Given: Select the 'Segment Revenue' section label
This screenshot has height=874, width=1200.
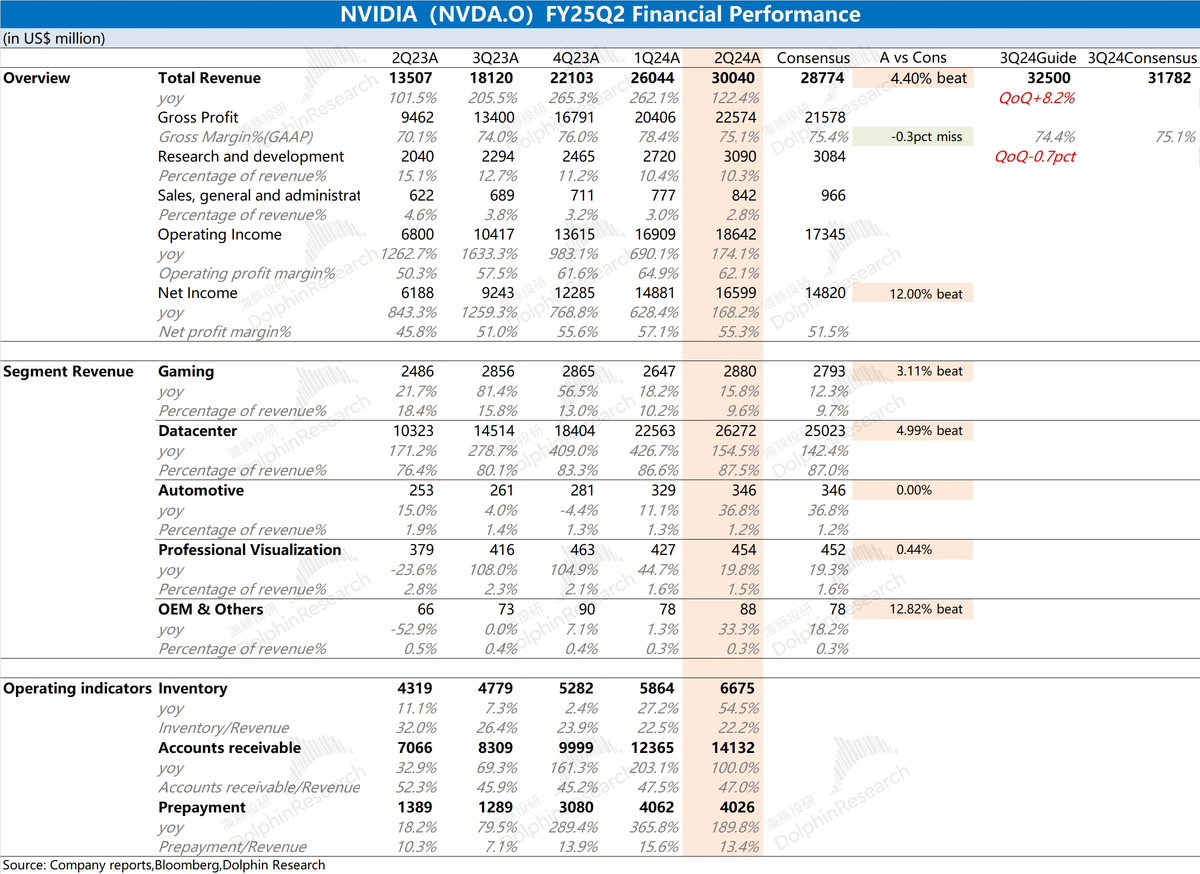Looking at the screenshot, I should tap(68, 371).
